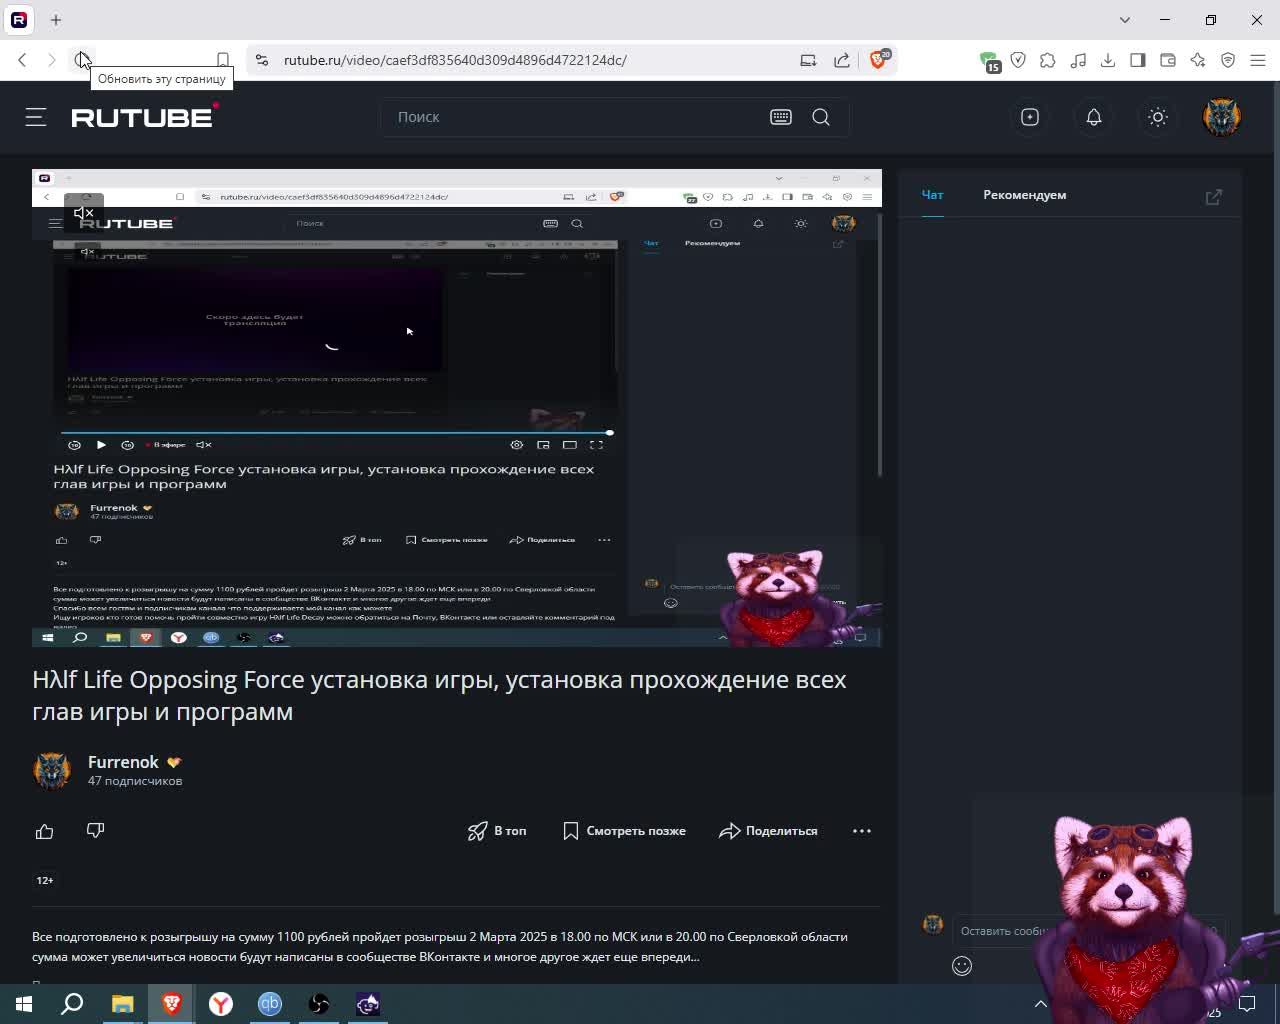Viewport: 1280px width, 1024px height.
Task: Dislike the video with thumbs down
Action: pos(95,831)
